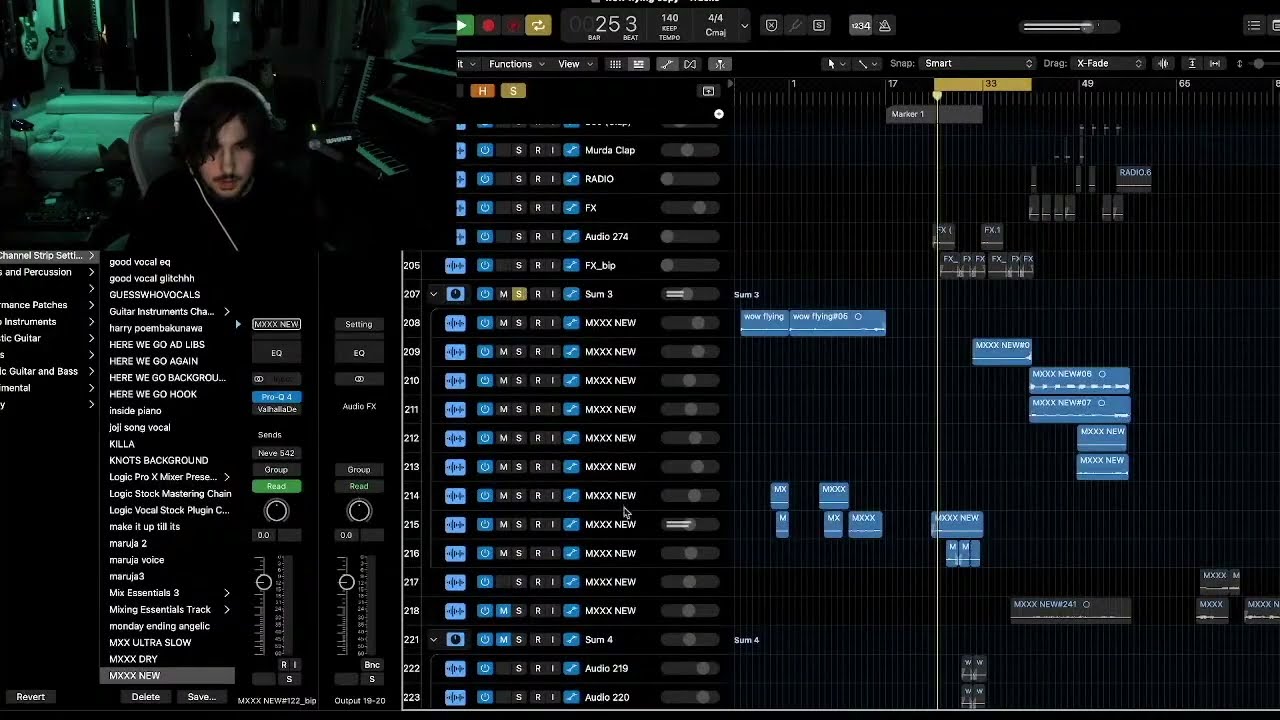The width and height of the screenshot is (1280, 720).
Task: Toggle the Show Automation icon
Action: [x=667, y=64]
